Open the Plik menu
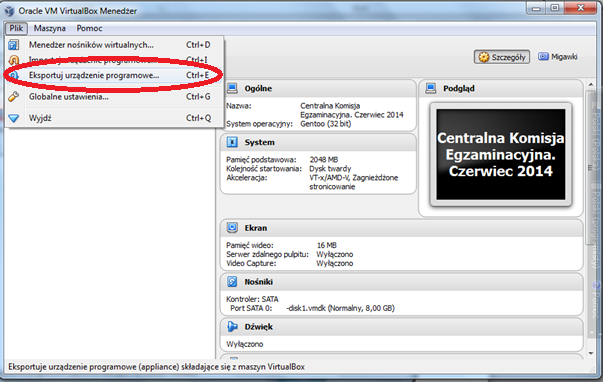 point(16,28)
